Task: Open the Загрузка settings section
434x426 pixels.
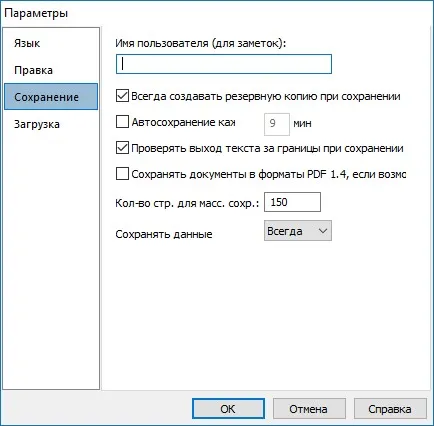Action: point(37,124)
